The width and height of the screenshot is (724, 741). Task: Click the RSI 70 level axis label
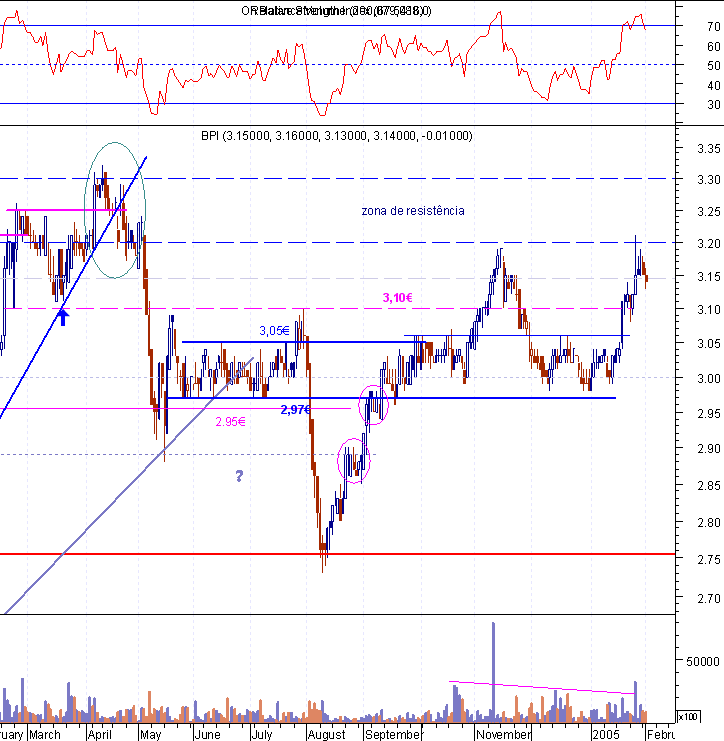tap(714, 27)
